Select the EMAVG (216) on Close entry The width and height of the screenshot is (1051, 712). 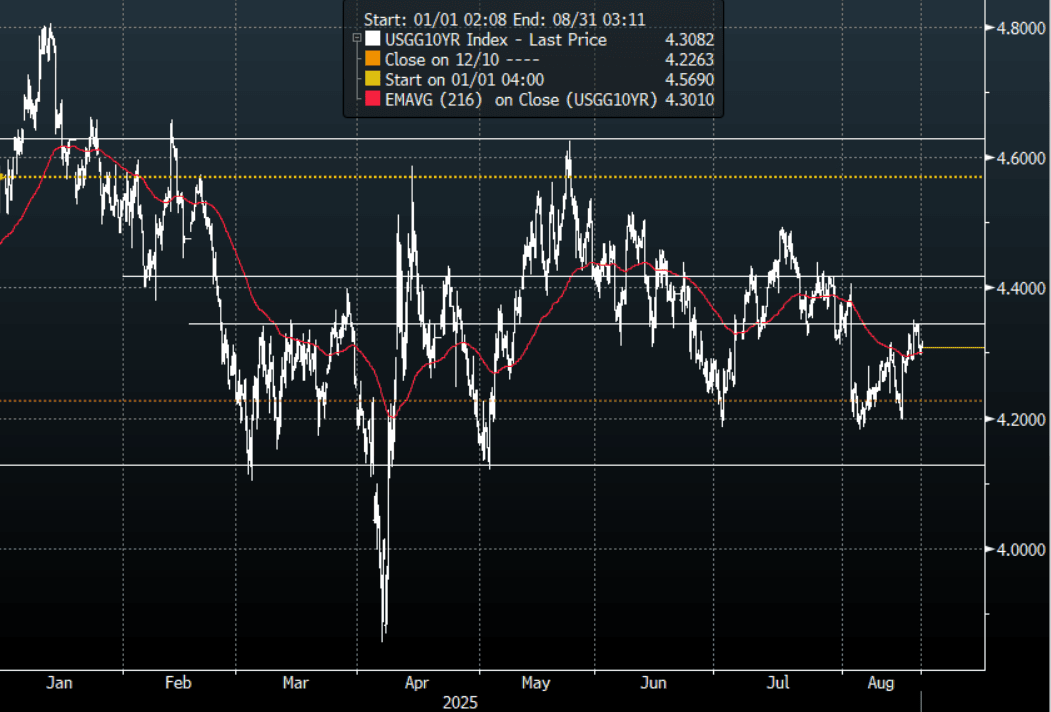pos(521,100)
